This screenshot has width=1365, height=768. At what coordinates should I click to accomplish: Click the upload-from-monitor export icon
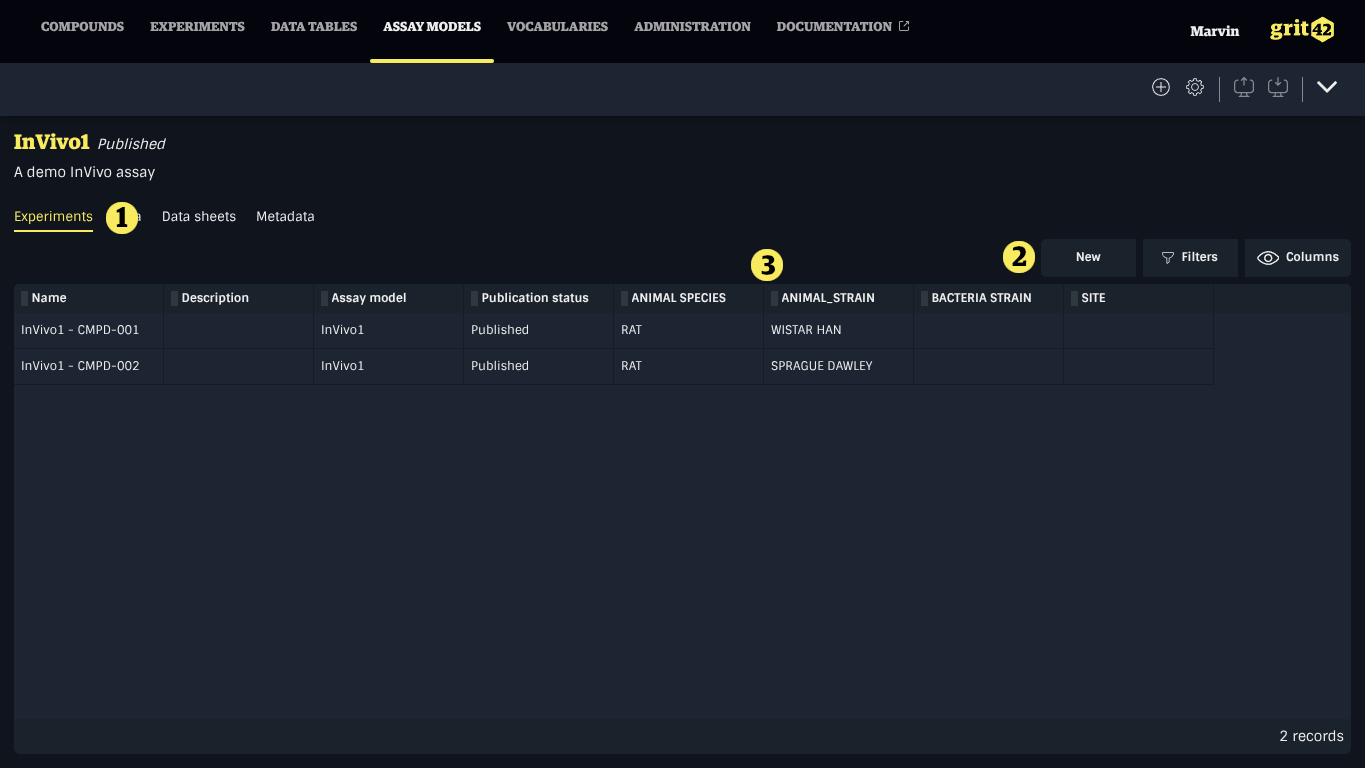coord(1244,87)
